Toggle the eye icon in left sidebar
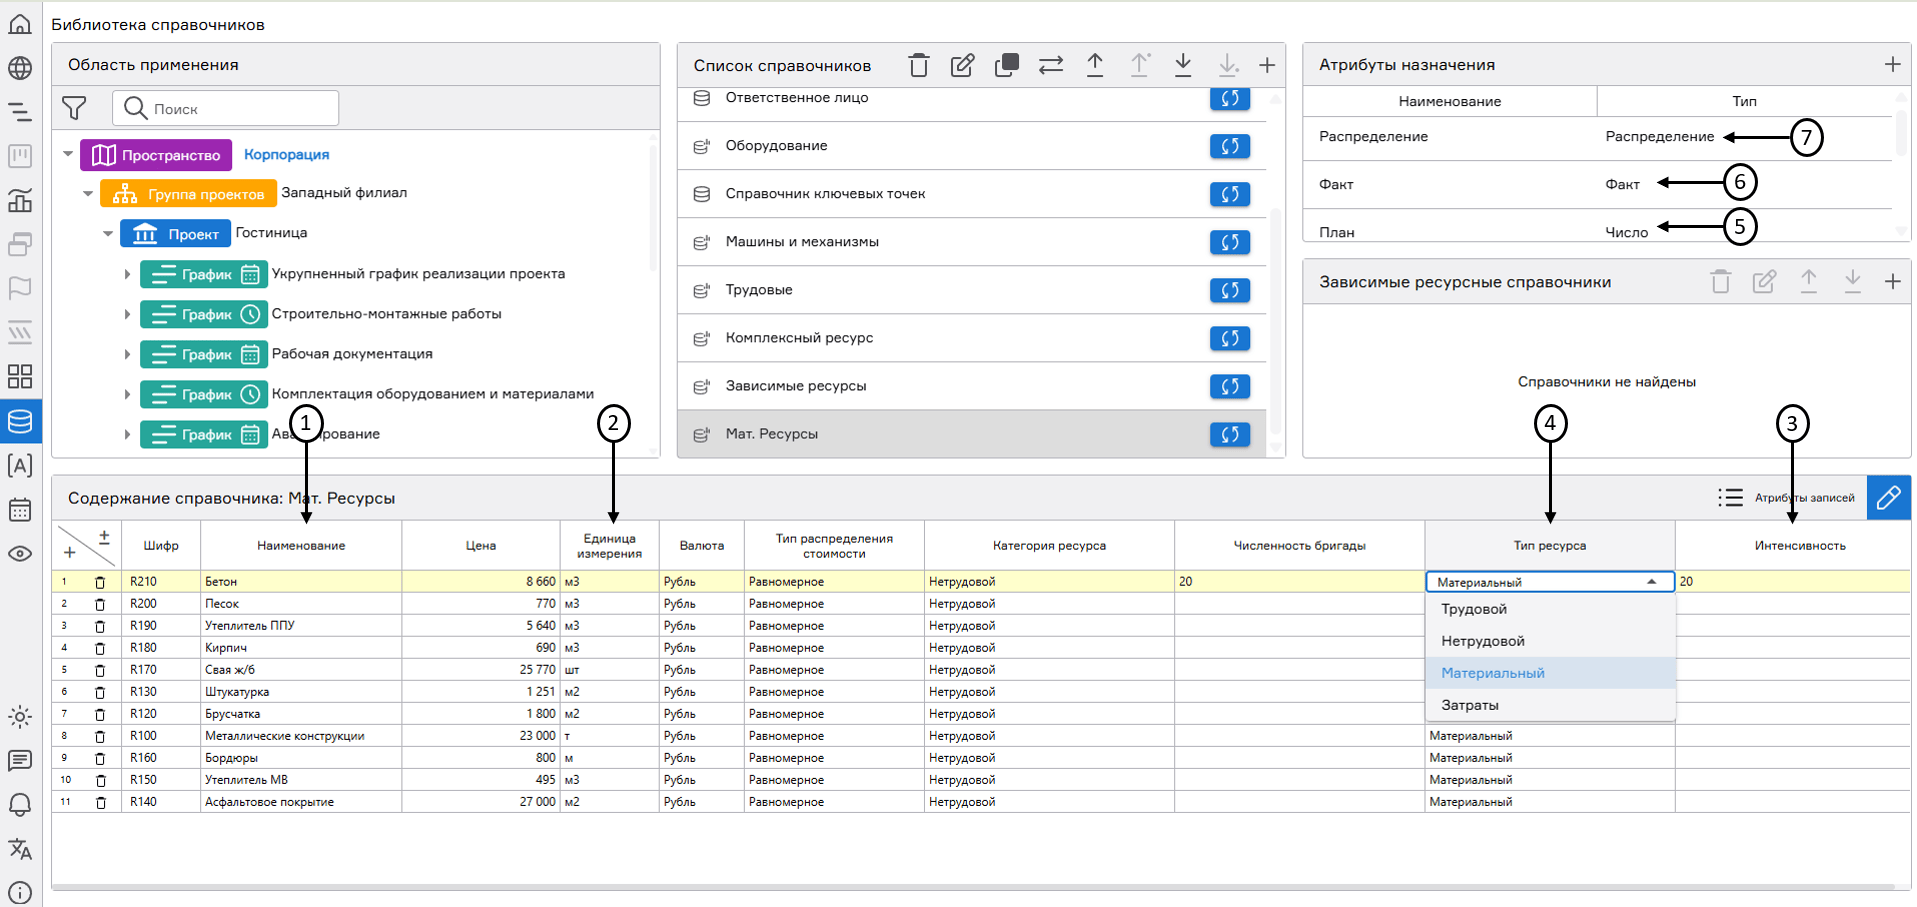Viewport: 1917px width, 907px height. (x=20, y=554)
